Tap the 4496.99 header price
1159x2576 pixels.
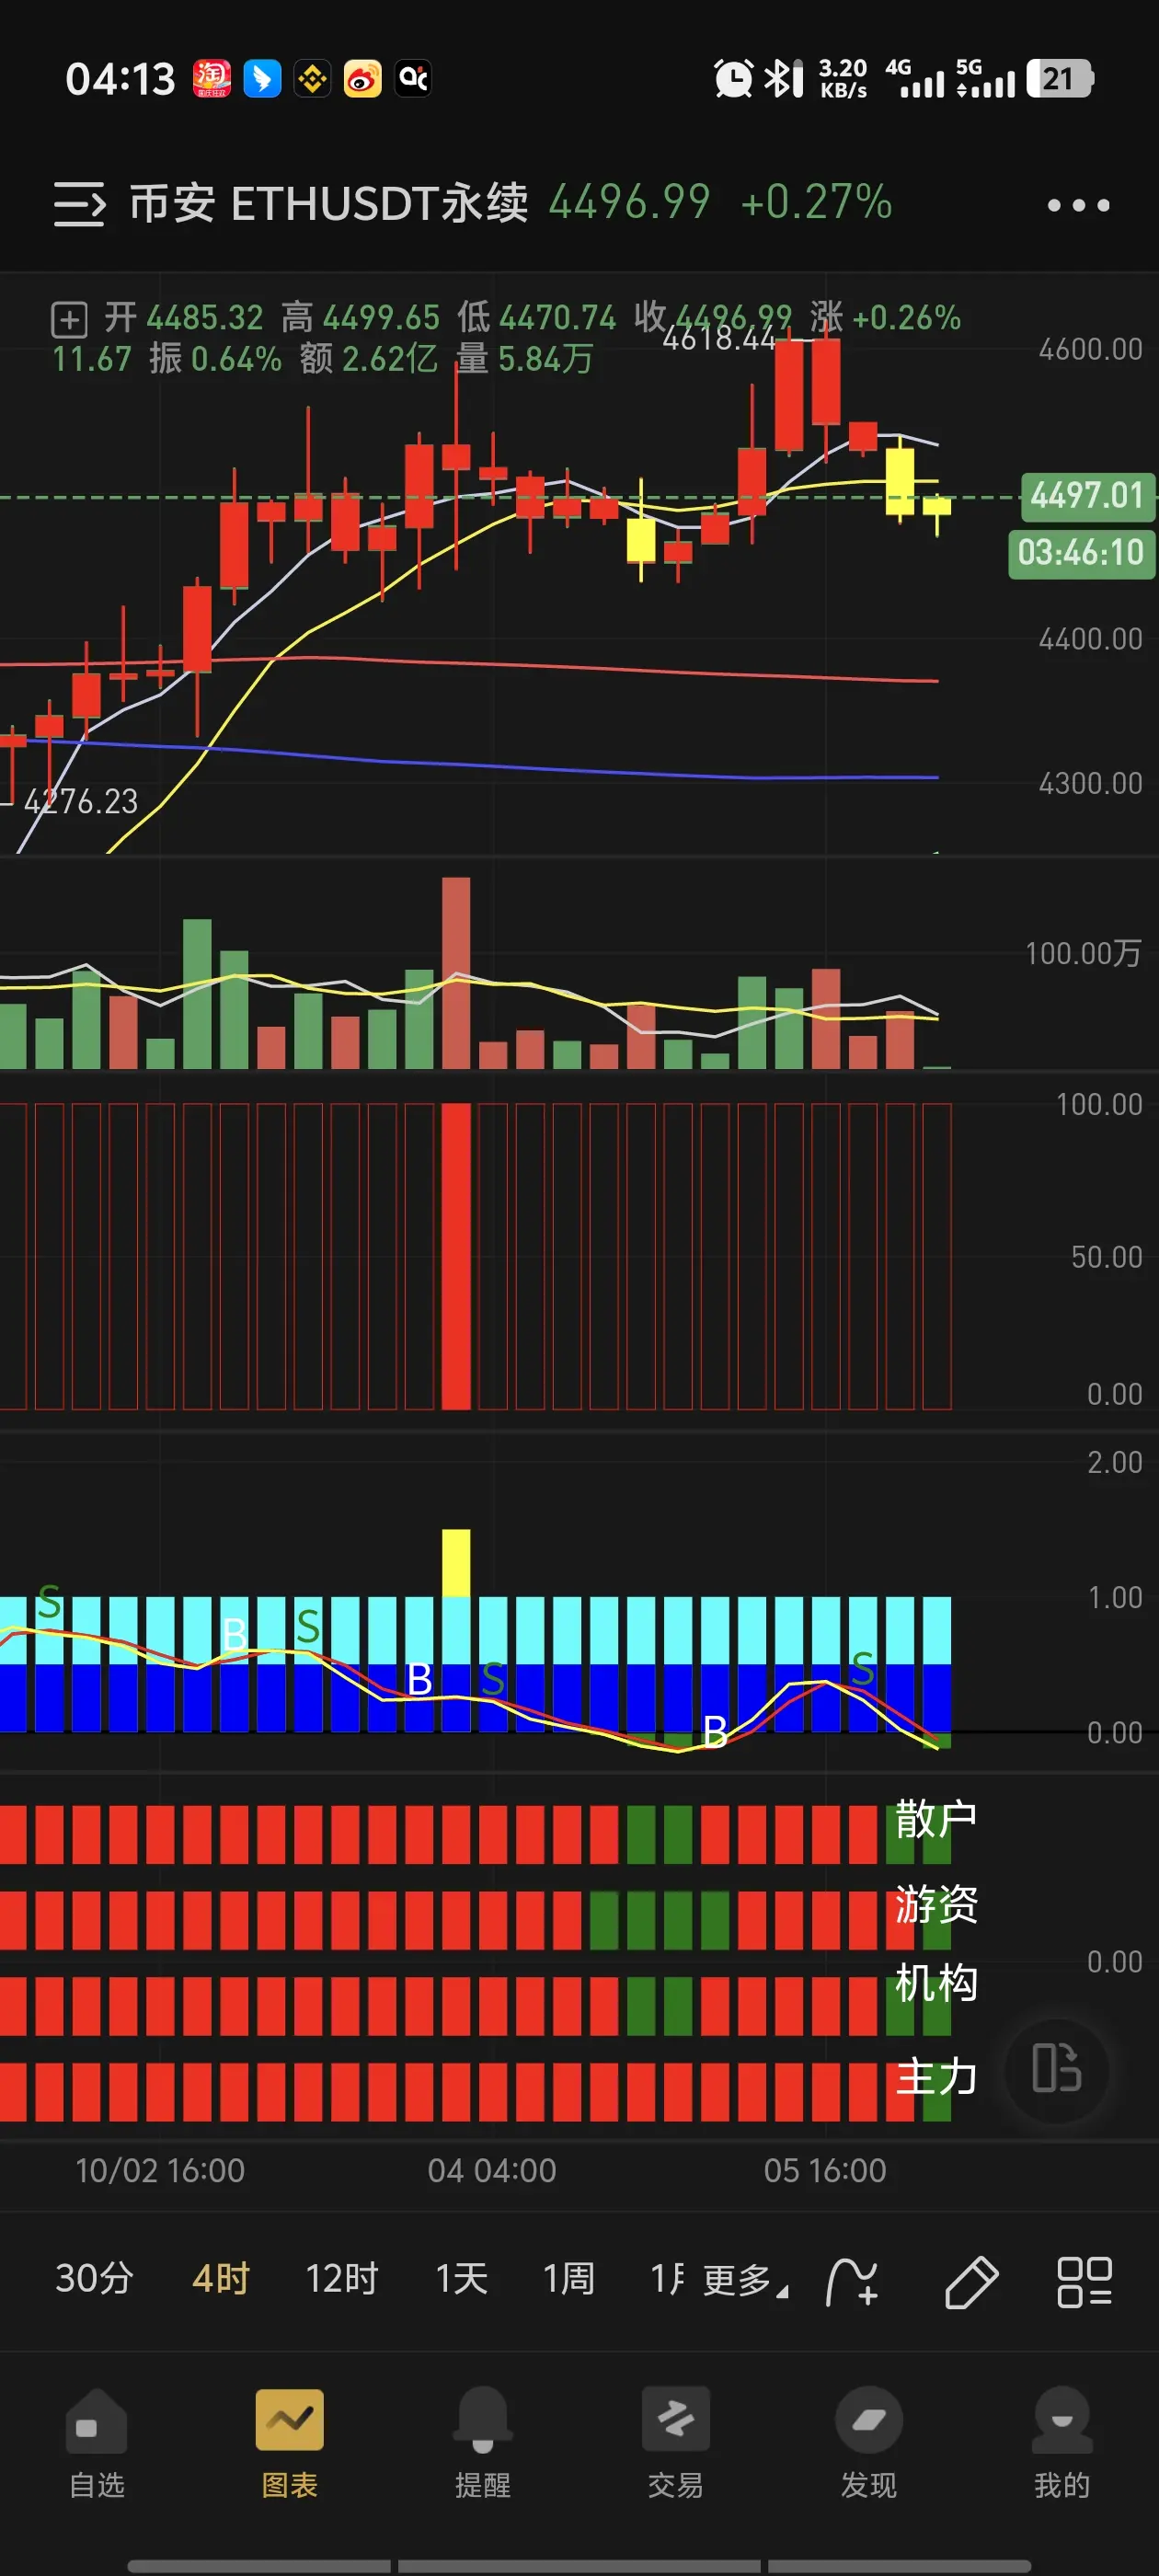[629, 203]
